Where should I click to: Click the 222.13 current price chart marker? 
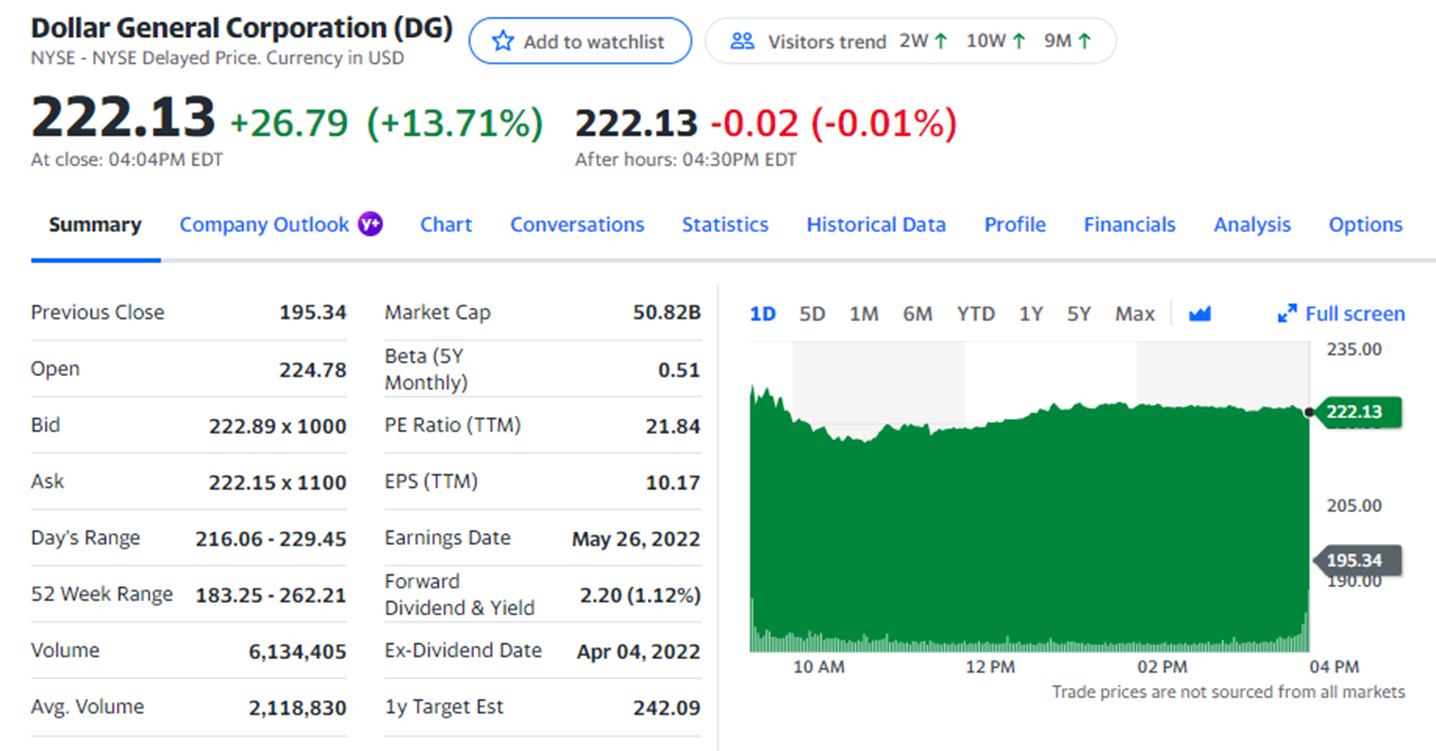1357,412
